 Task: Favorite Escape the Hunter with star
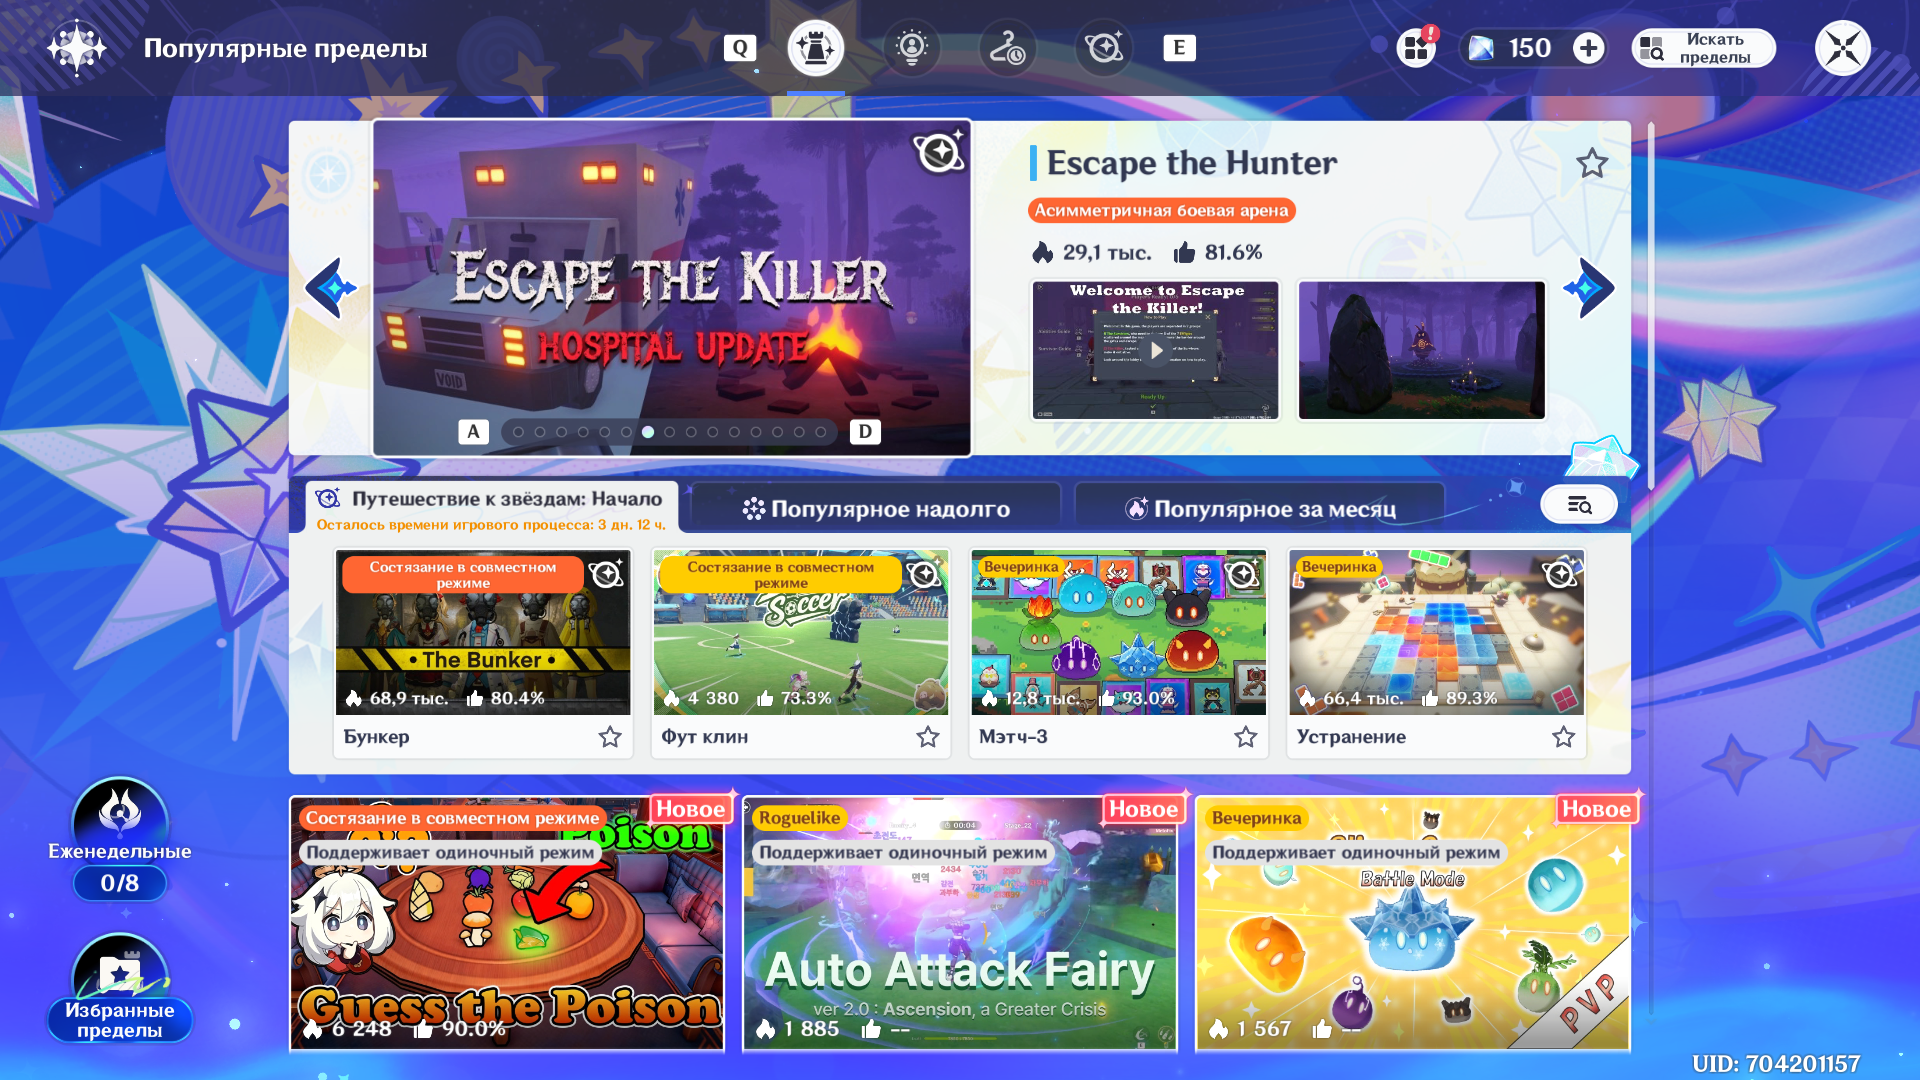(x=1592, y=163)
